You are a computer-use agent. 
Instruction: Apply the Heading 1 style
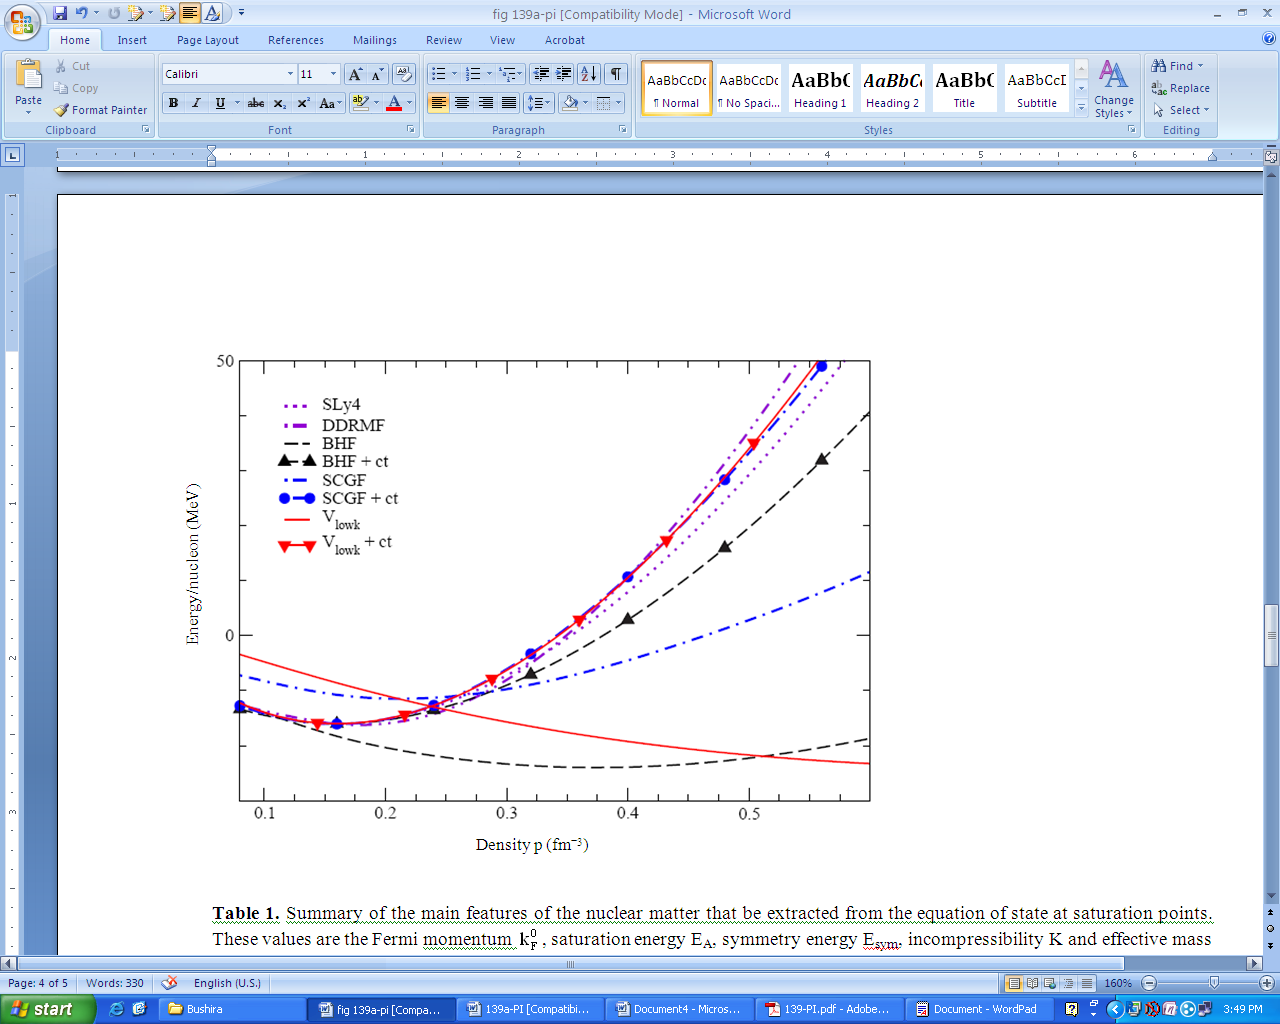pos(820,88)
